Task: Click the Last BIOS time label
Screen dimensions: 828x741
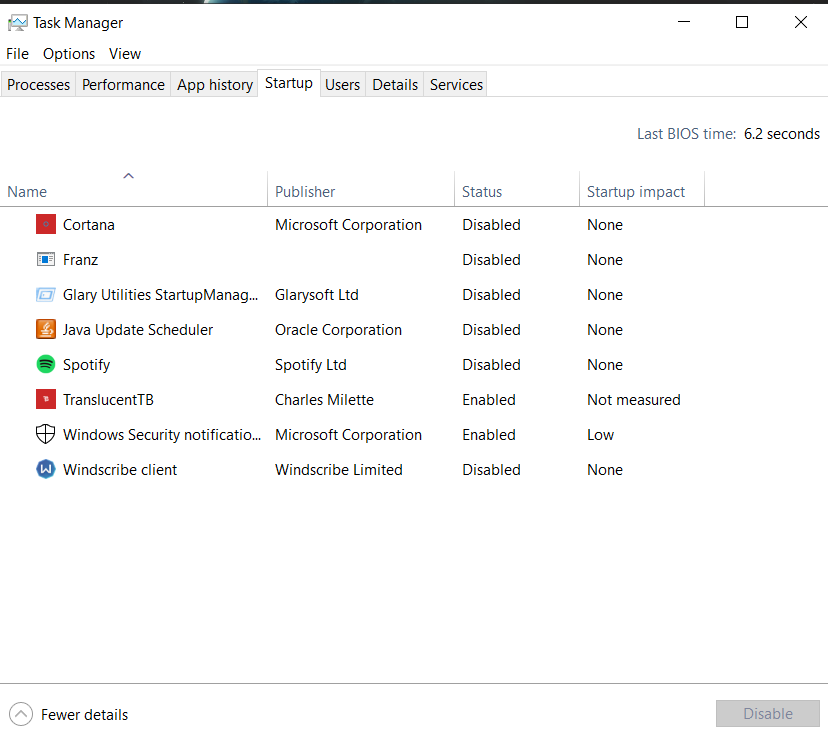Action: (x=686, y=134)
